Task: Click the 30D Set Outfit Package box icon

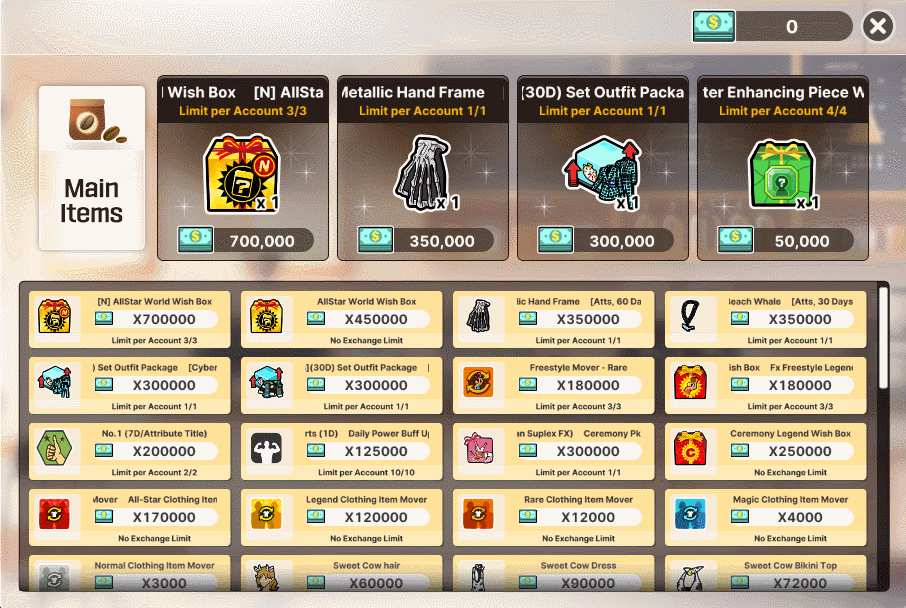Action: point(603,173)
